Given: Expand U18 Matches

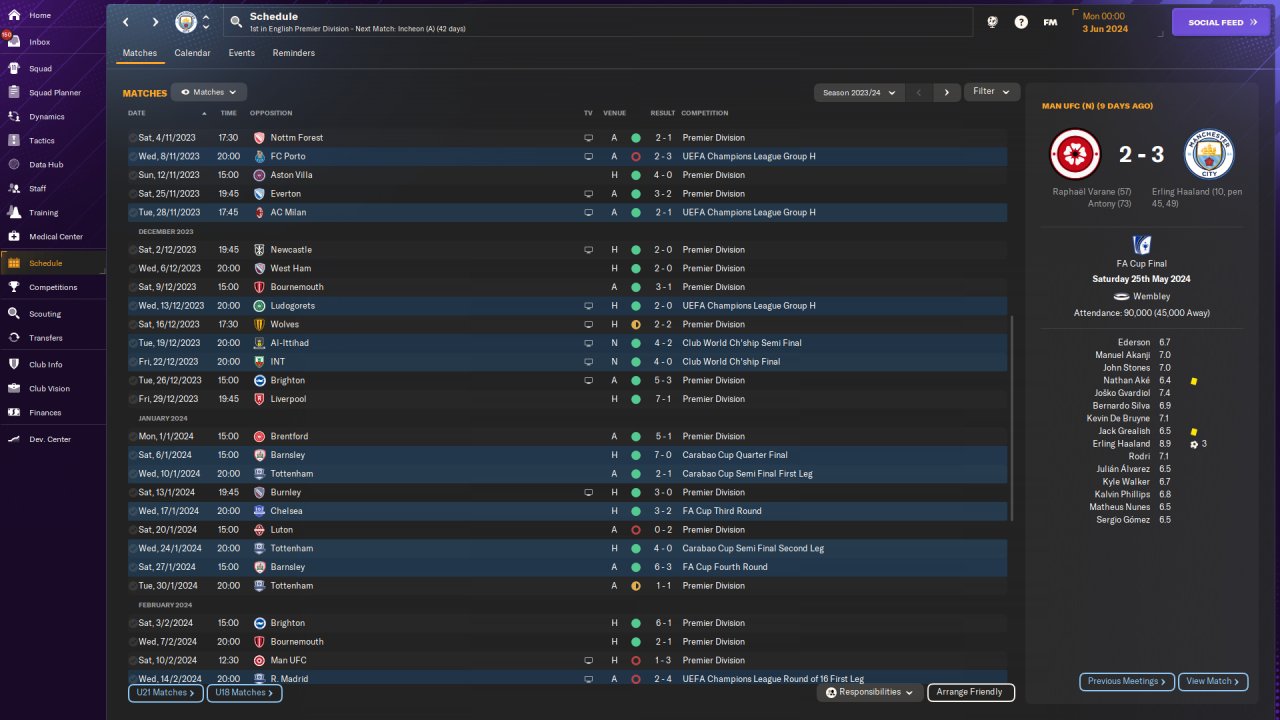Looking at the screenshot, I should [244, 692].
